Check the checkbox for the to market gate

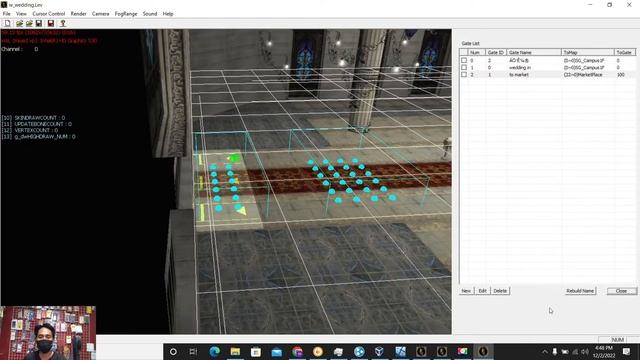tap(464, 75)
